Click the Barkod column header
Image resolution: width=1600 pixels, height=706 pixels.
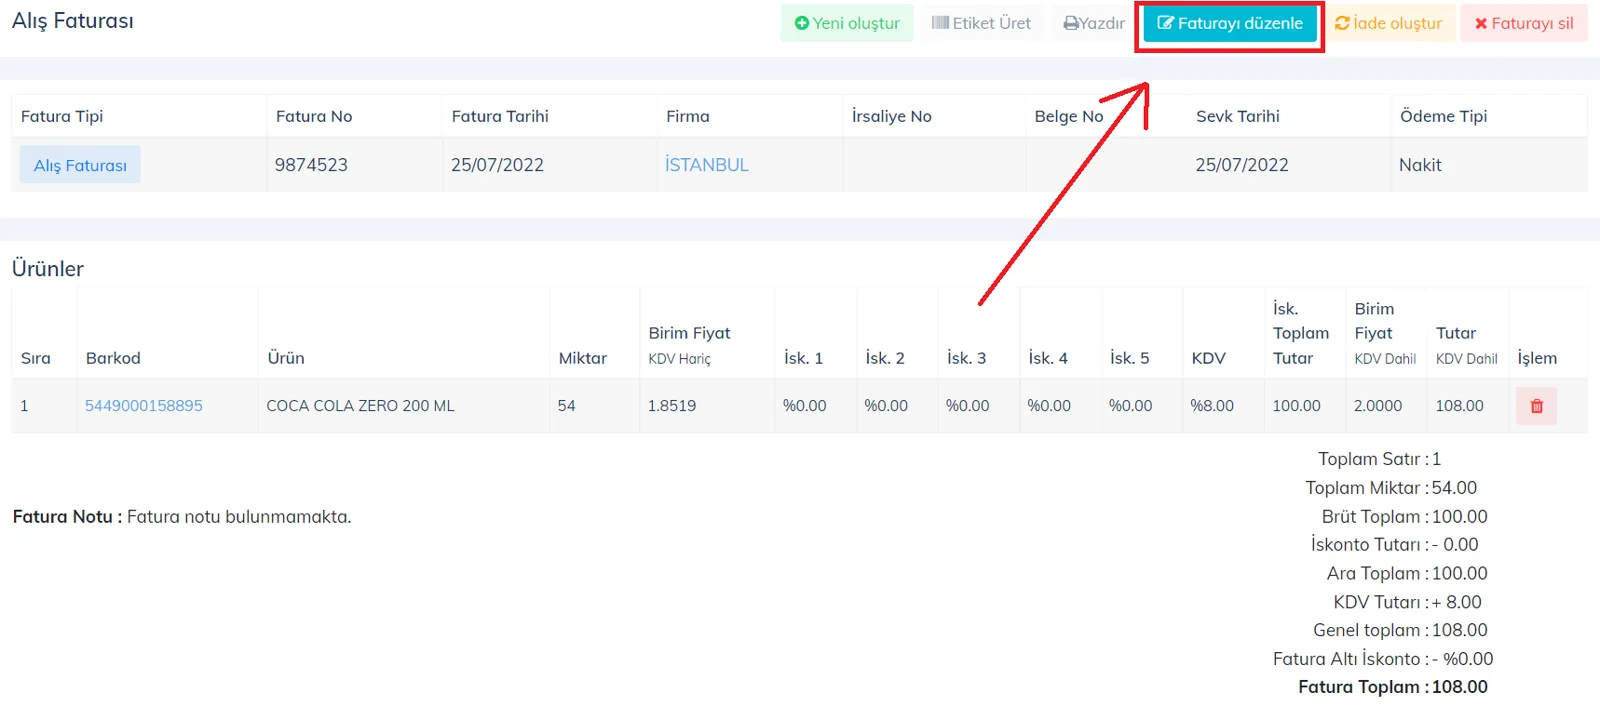pyautogui.click(x=113, y=358)
